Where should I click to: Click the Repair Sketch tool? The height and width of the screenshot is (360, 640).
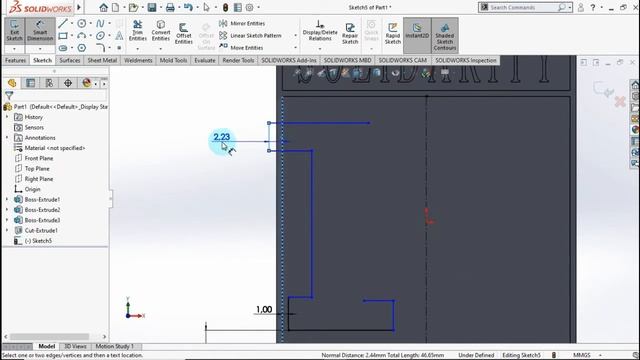[x=350, y=33]
